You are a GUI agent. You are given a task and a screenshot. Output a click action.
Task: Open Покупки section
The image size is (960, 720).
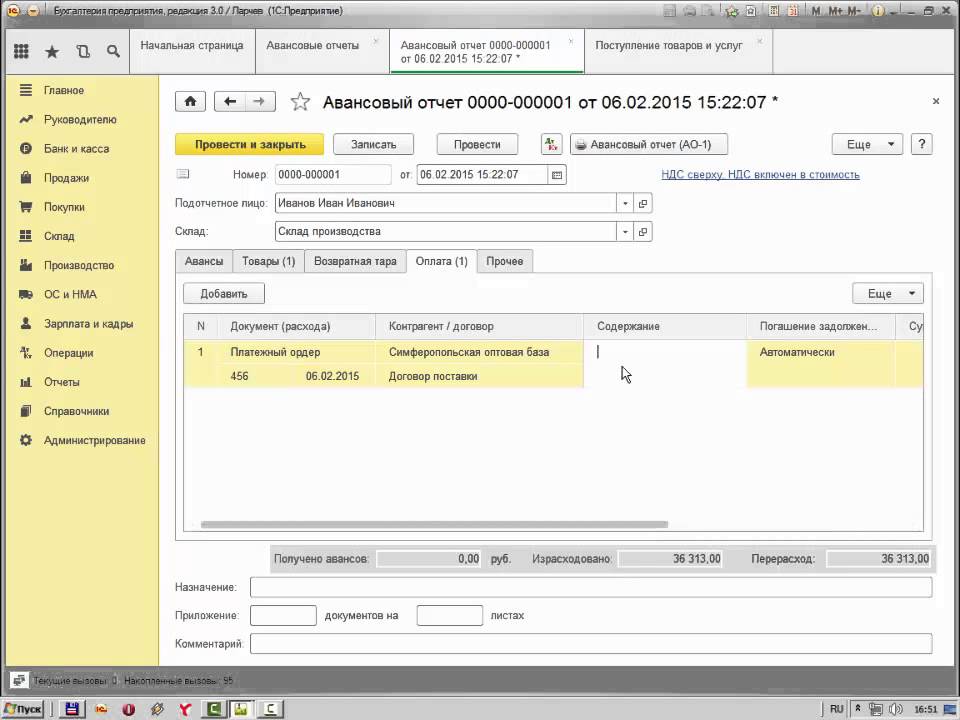click(64, 208)
